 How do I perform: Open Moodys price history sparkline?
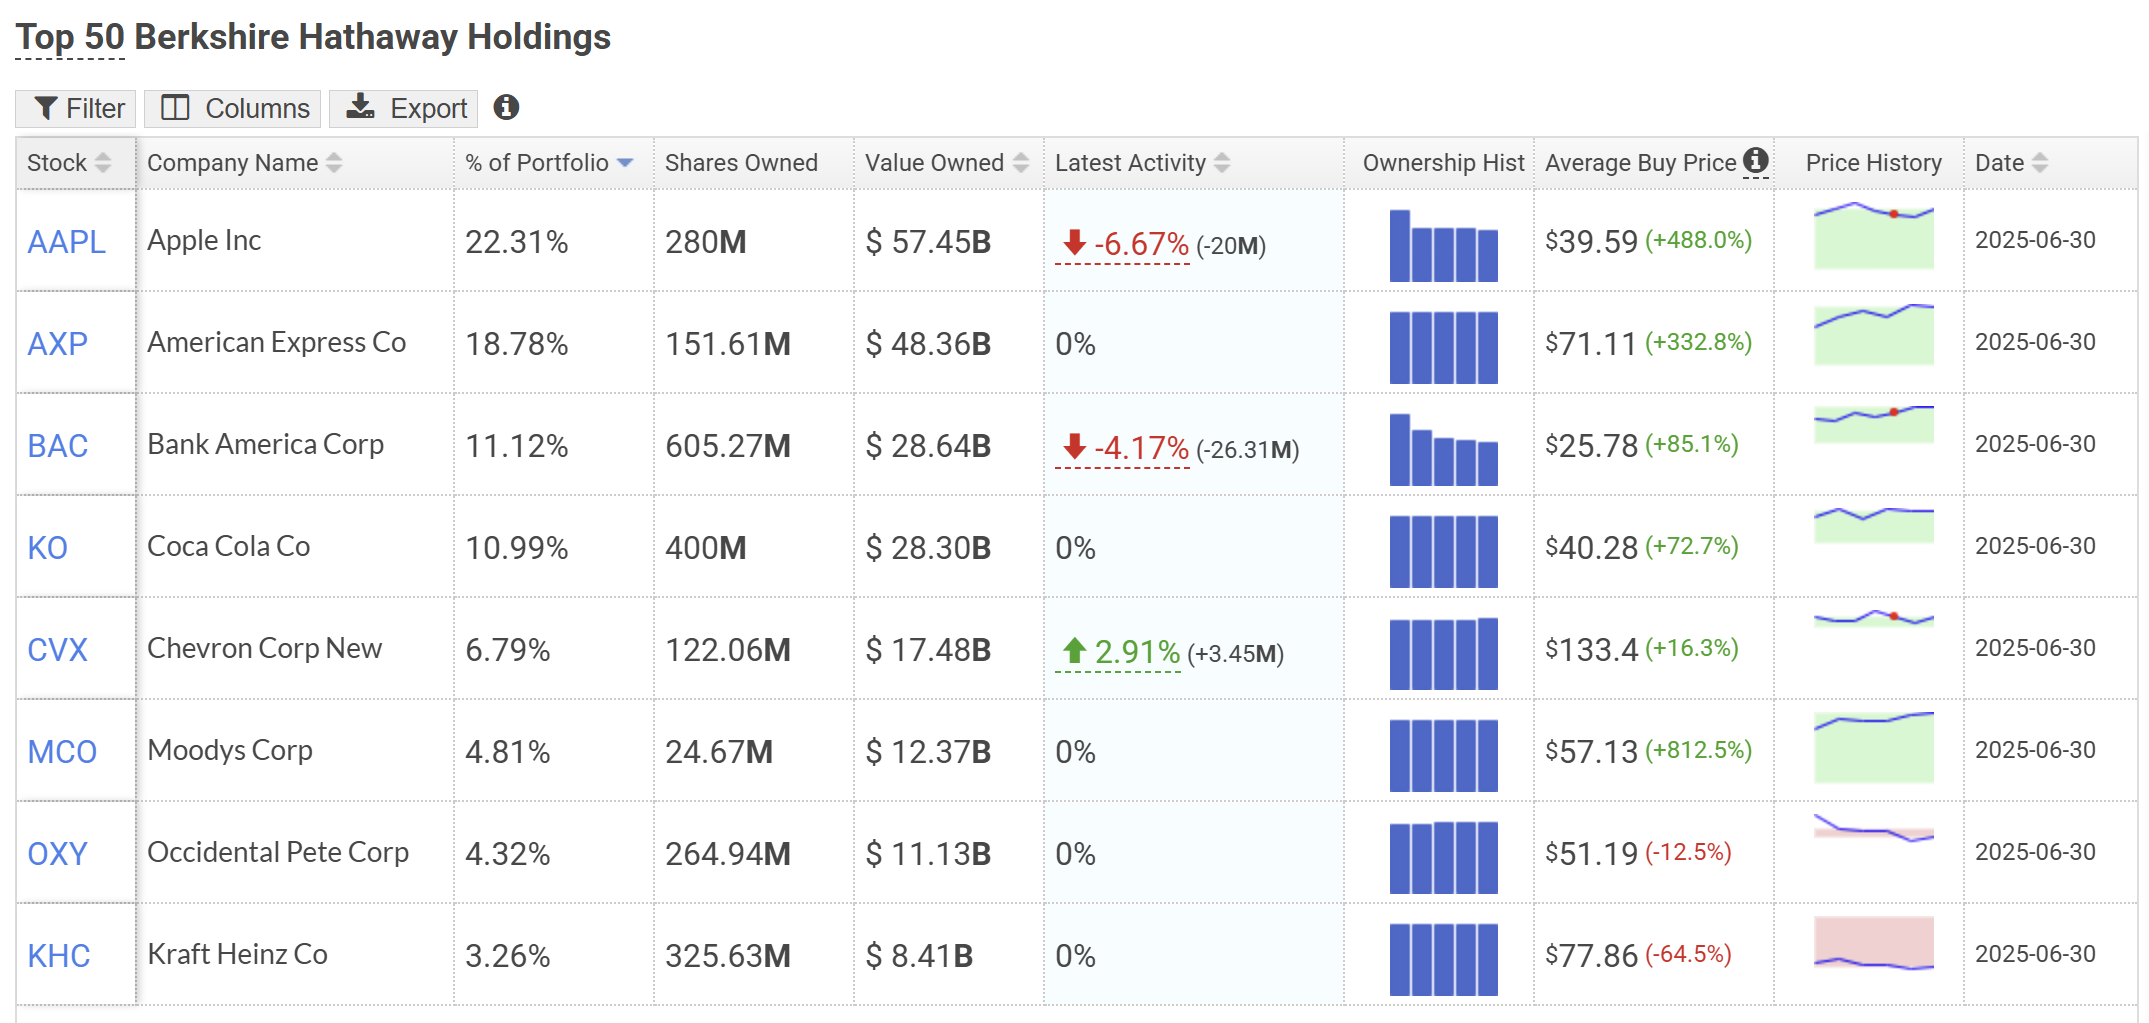tap(1874, 747)
